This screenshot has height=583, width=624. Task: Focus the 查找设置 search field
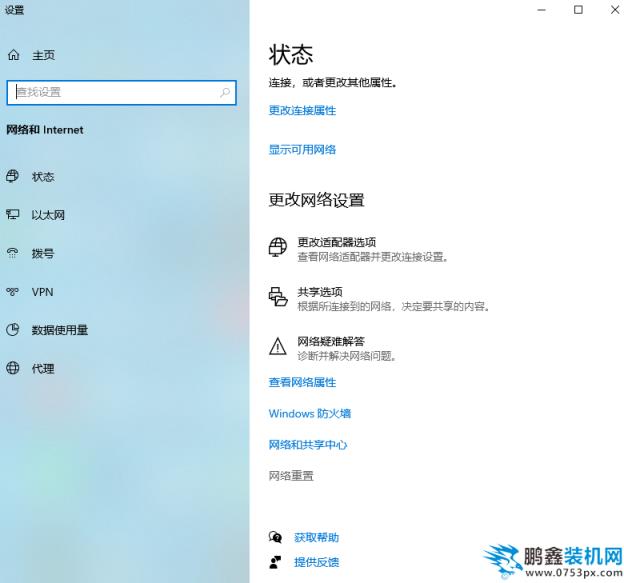click(x=121, y=93)
